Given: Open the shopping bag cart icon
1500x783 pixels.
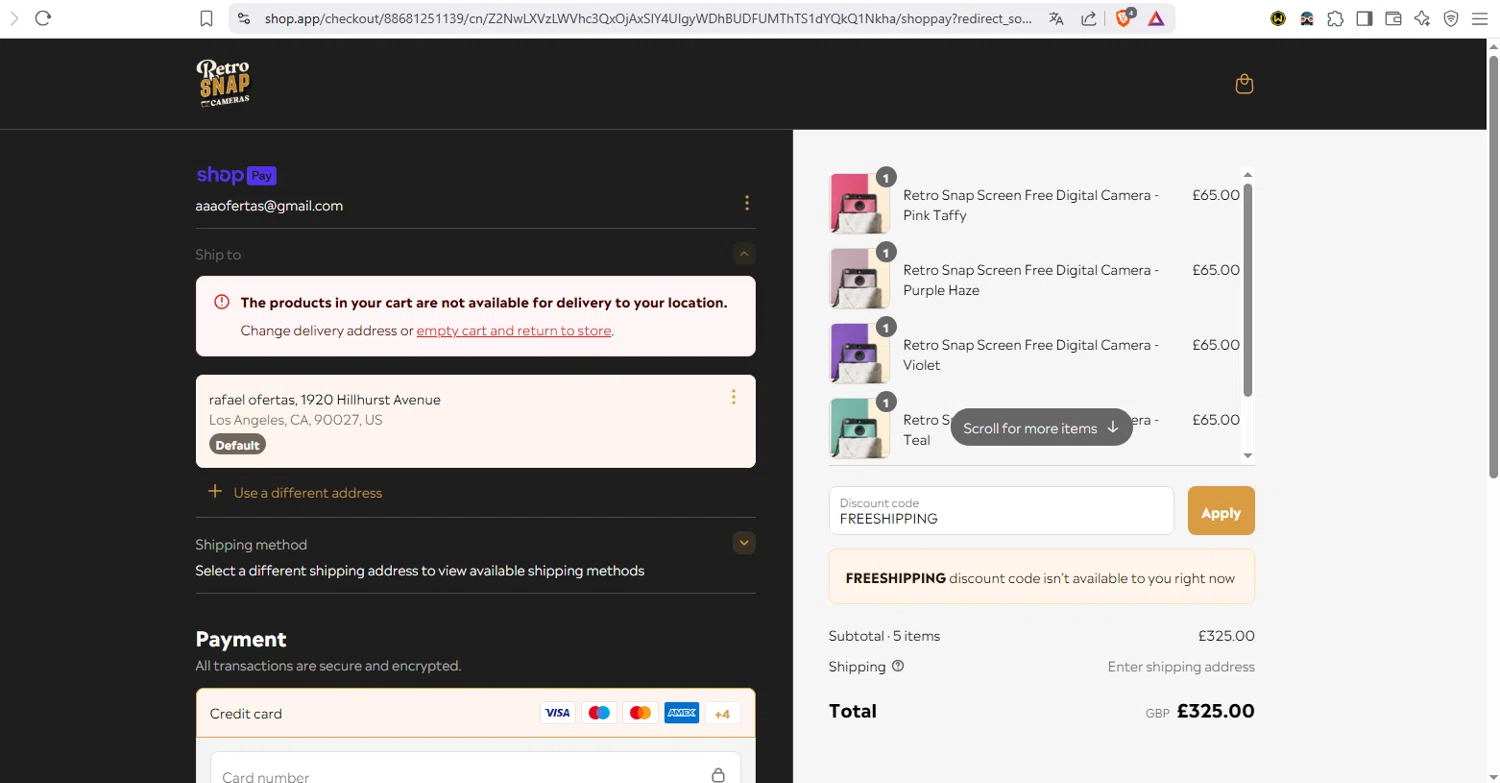Looking at the screenshot, I should (x=1244, y=84).
